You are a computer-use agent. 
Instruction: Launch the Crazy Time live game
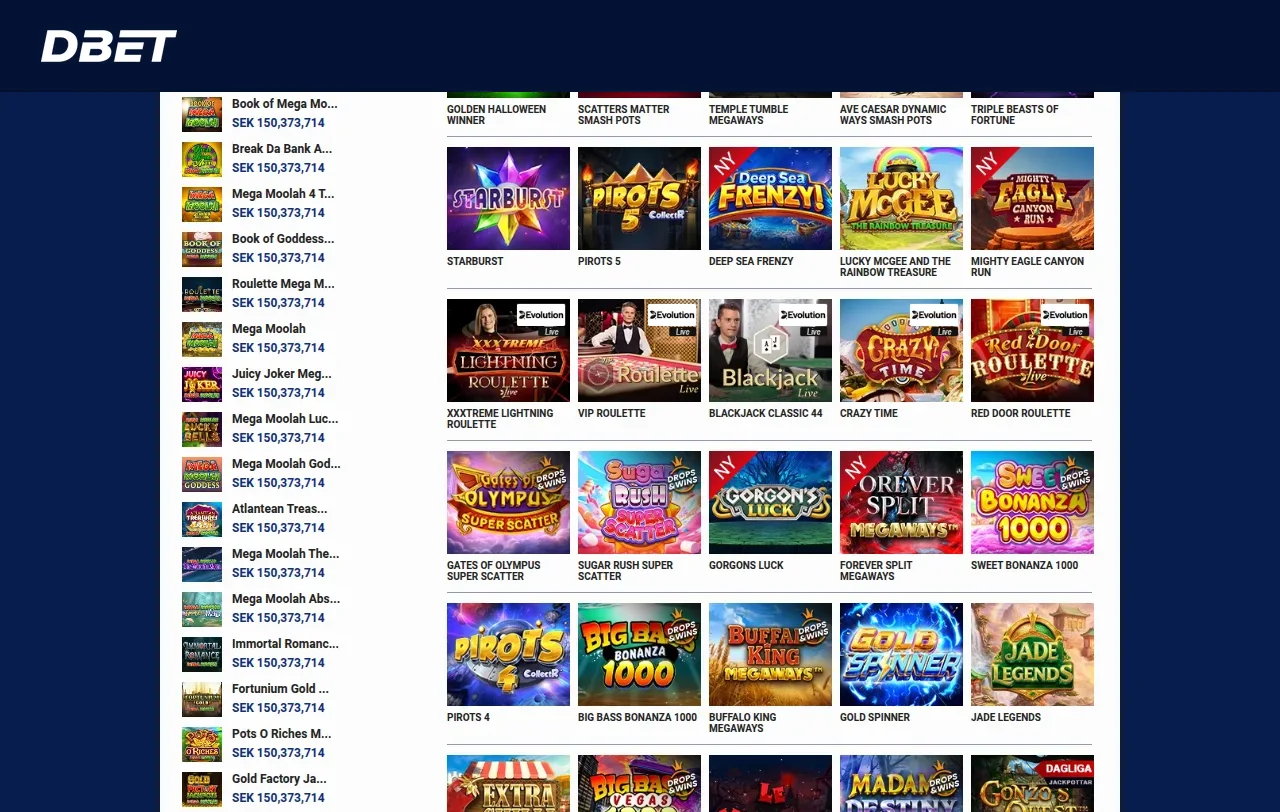(901, 350)
